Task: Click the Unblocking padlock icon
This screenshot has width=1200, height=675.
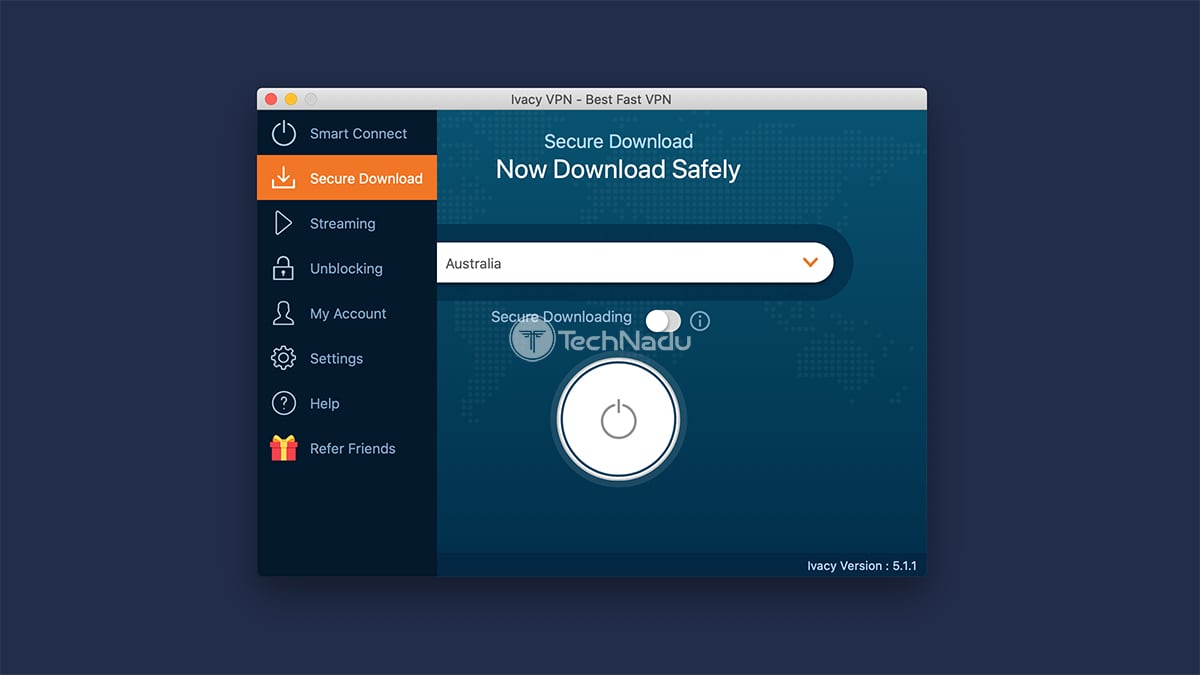Action: (x=284, y=268)
